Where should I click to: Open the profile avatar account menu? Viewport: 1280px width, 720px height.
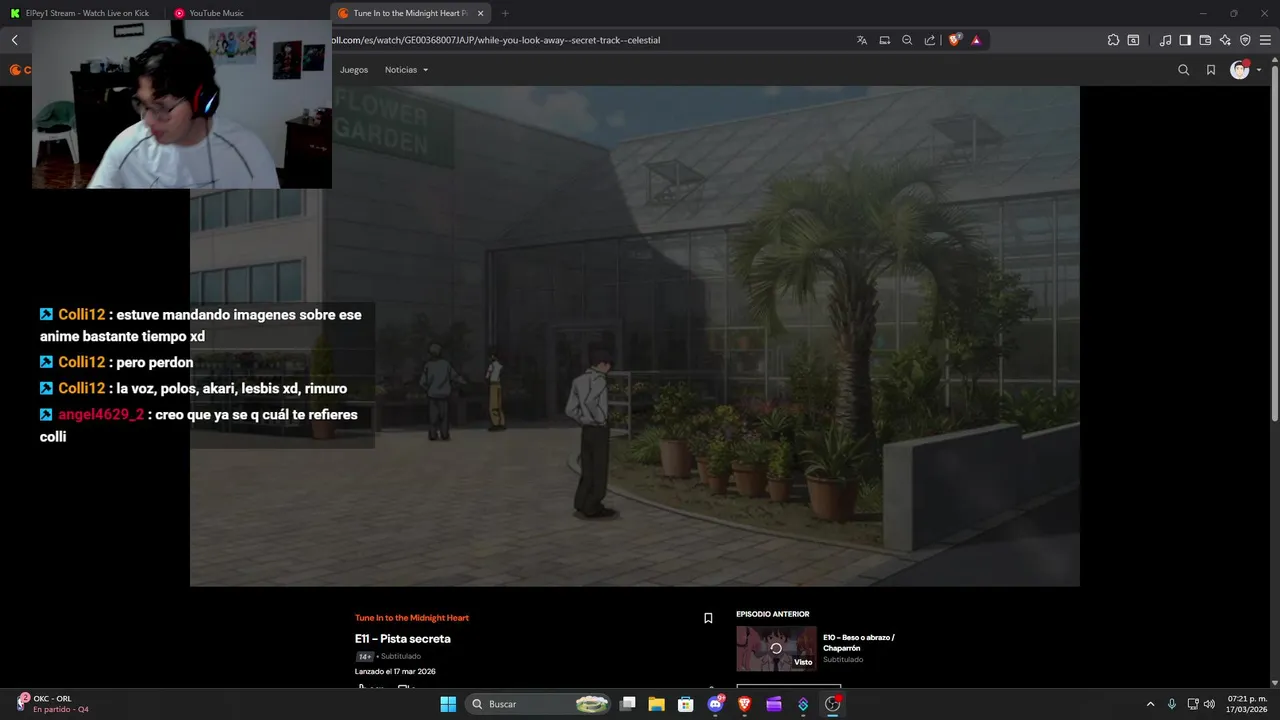click(1245, 70)
